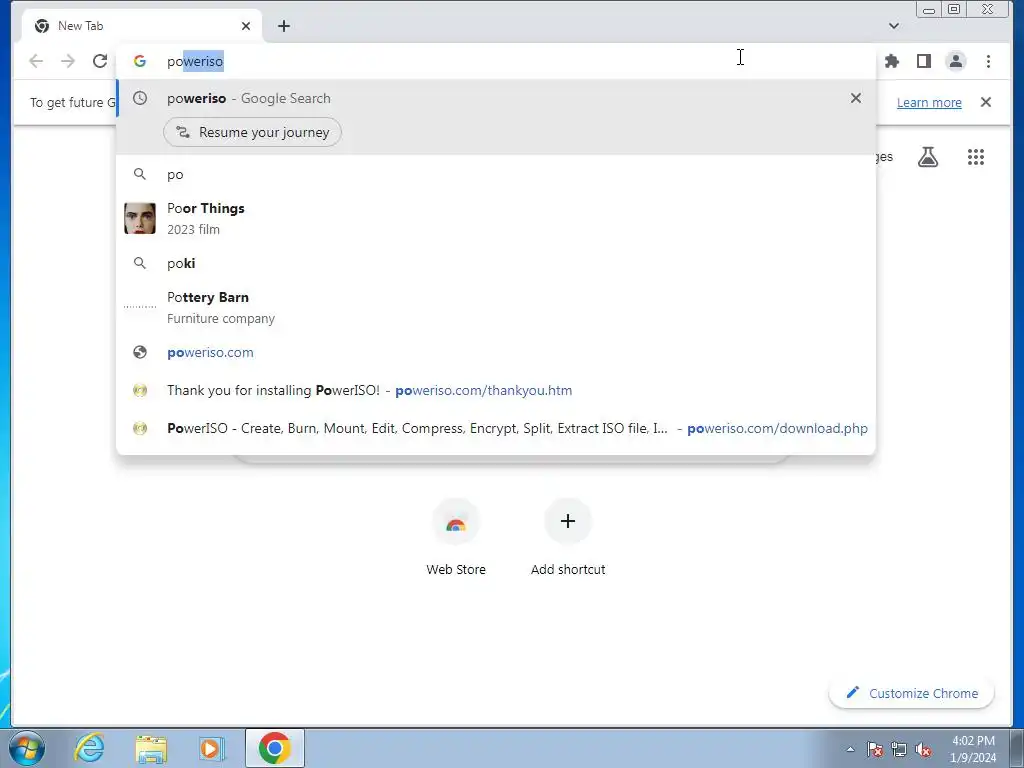Click the Customize Chrome button
1024x768 pixels.
click(912, 693)
